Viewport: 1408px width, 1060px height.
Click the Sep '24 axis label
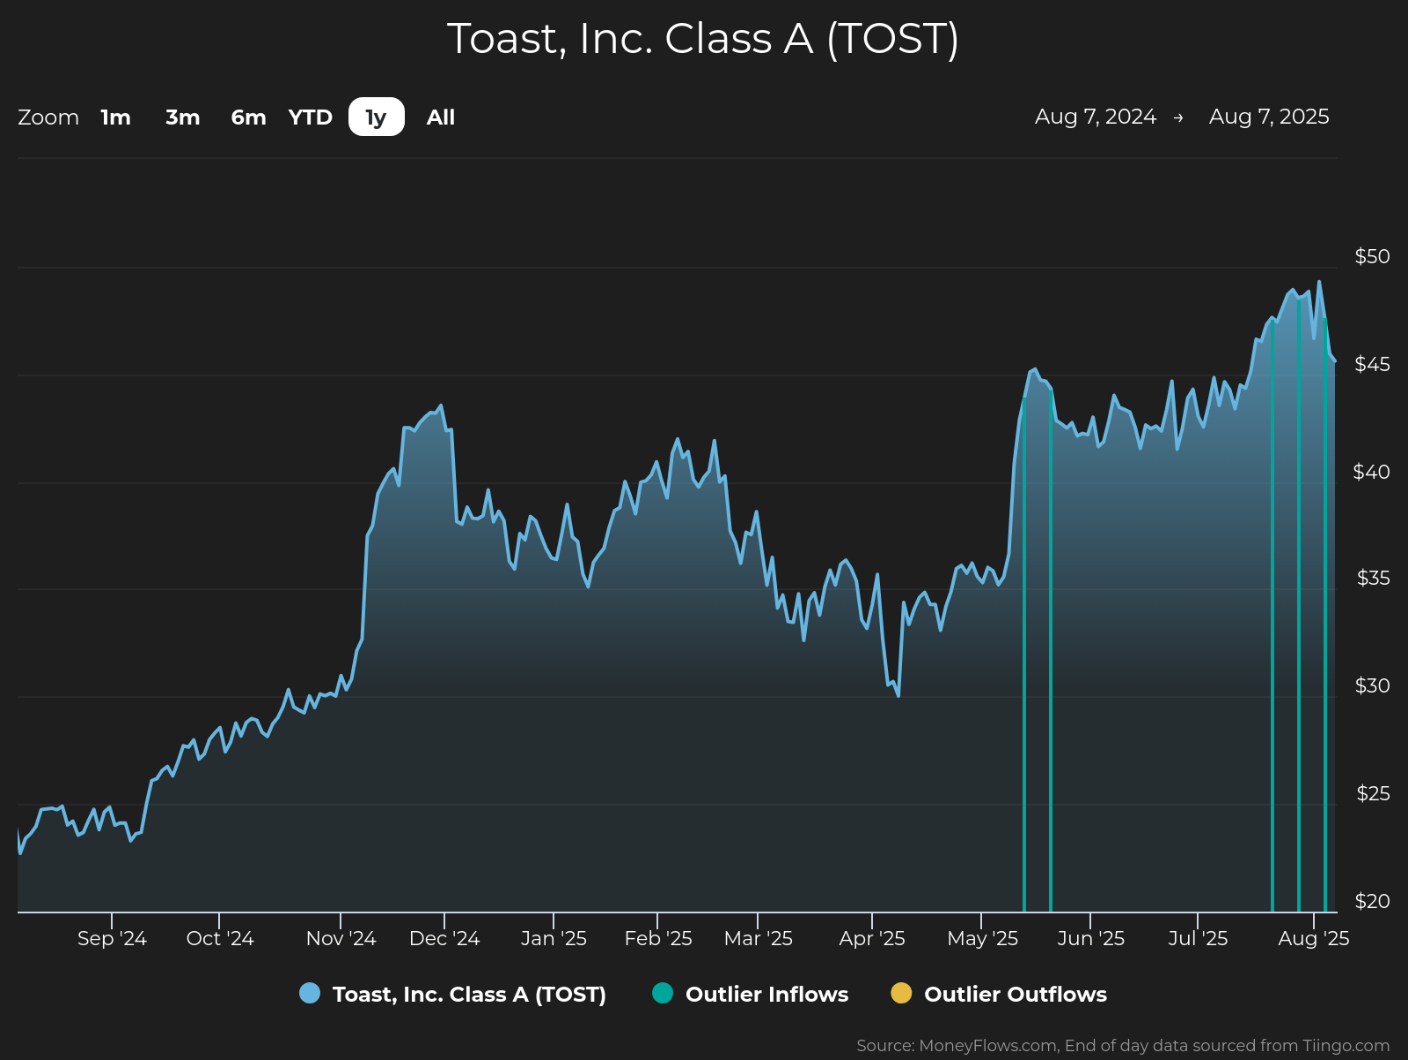[112, 939]
